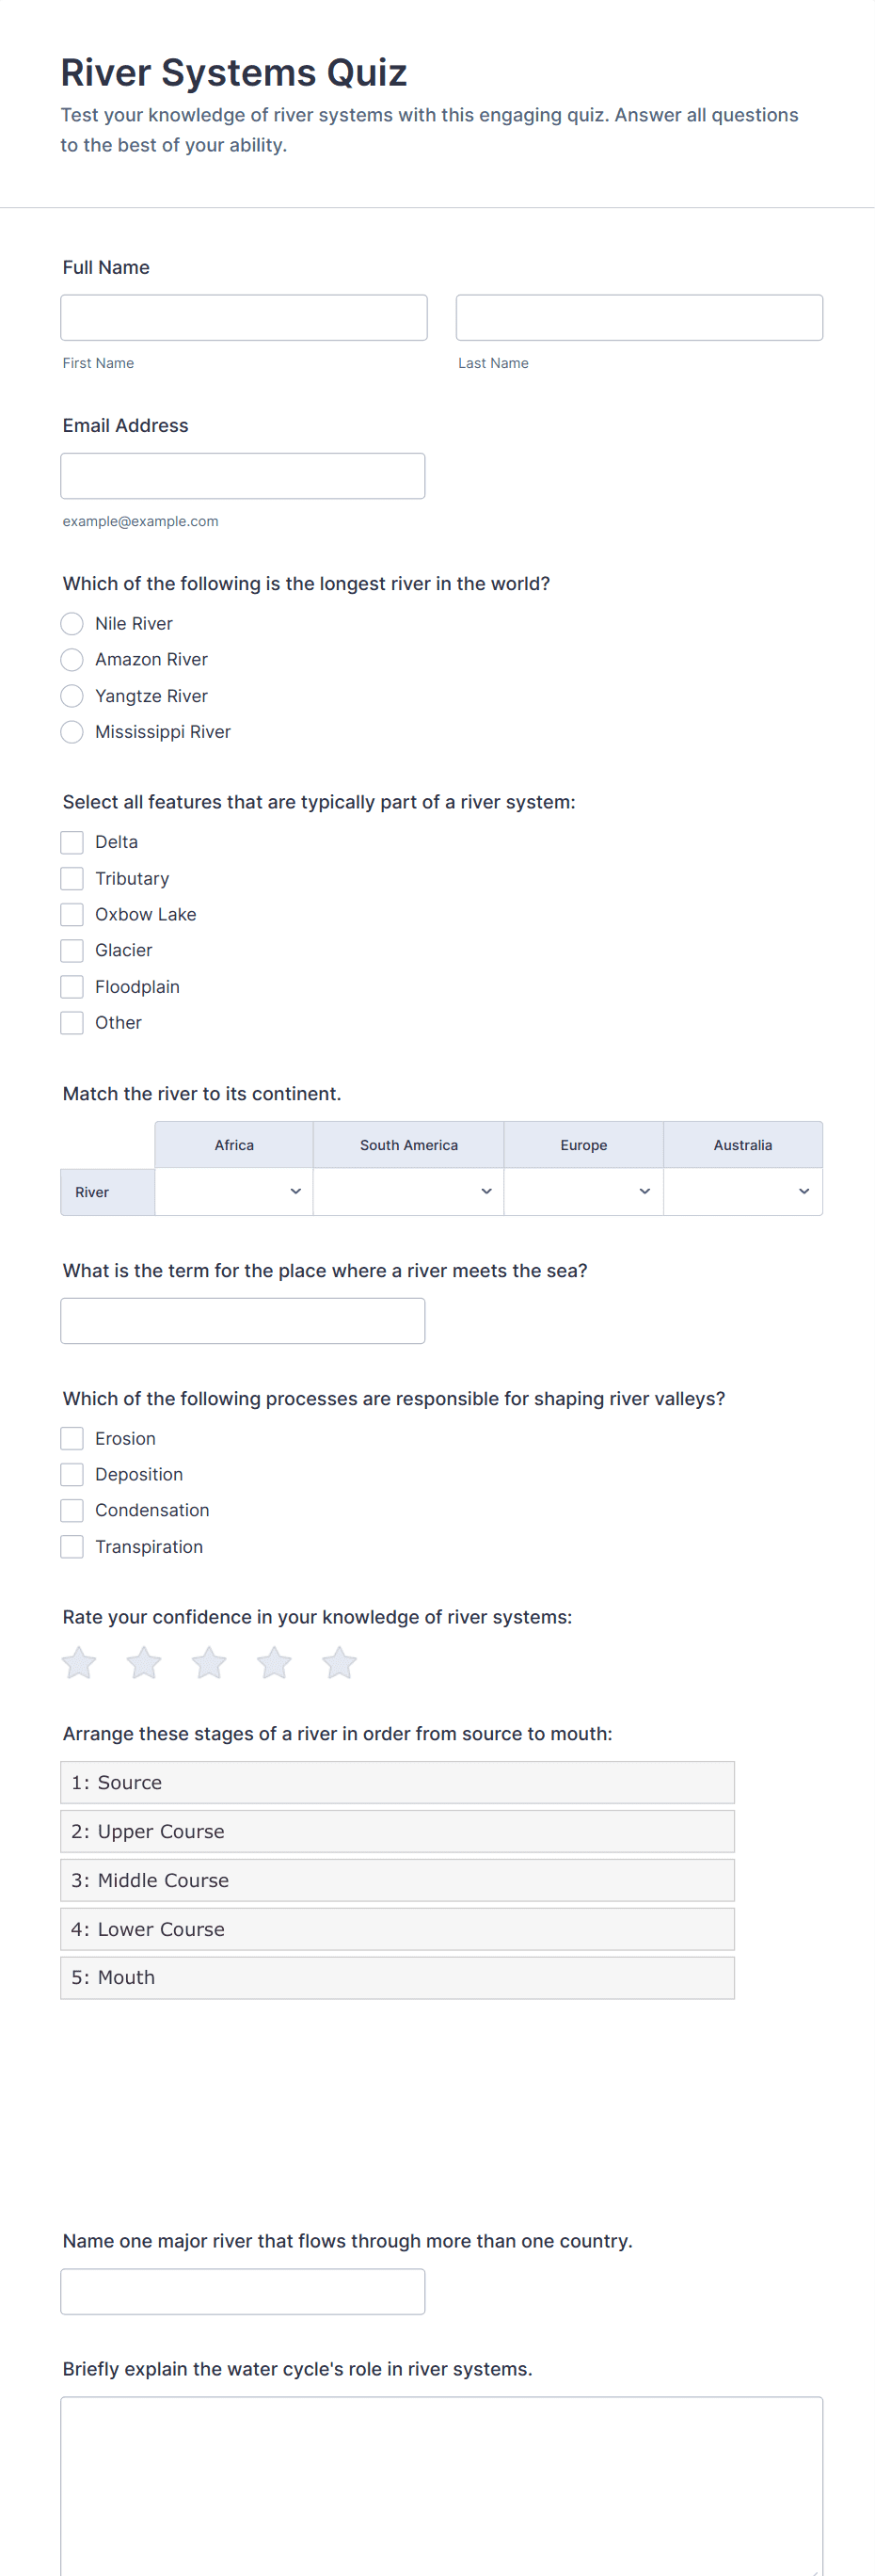Open the Europe column River dropdown
875x2576 pixels.
point(583,1192)
